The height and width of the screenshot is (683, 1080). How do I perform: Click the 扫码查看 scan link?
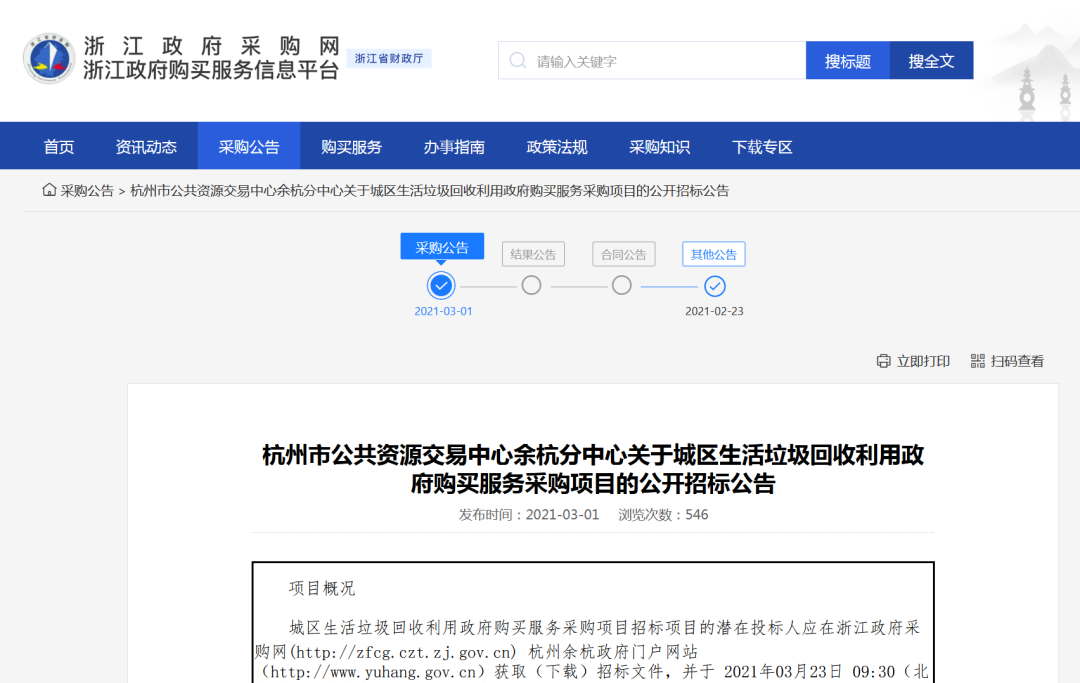click(x=1017, y=361)
